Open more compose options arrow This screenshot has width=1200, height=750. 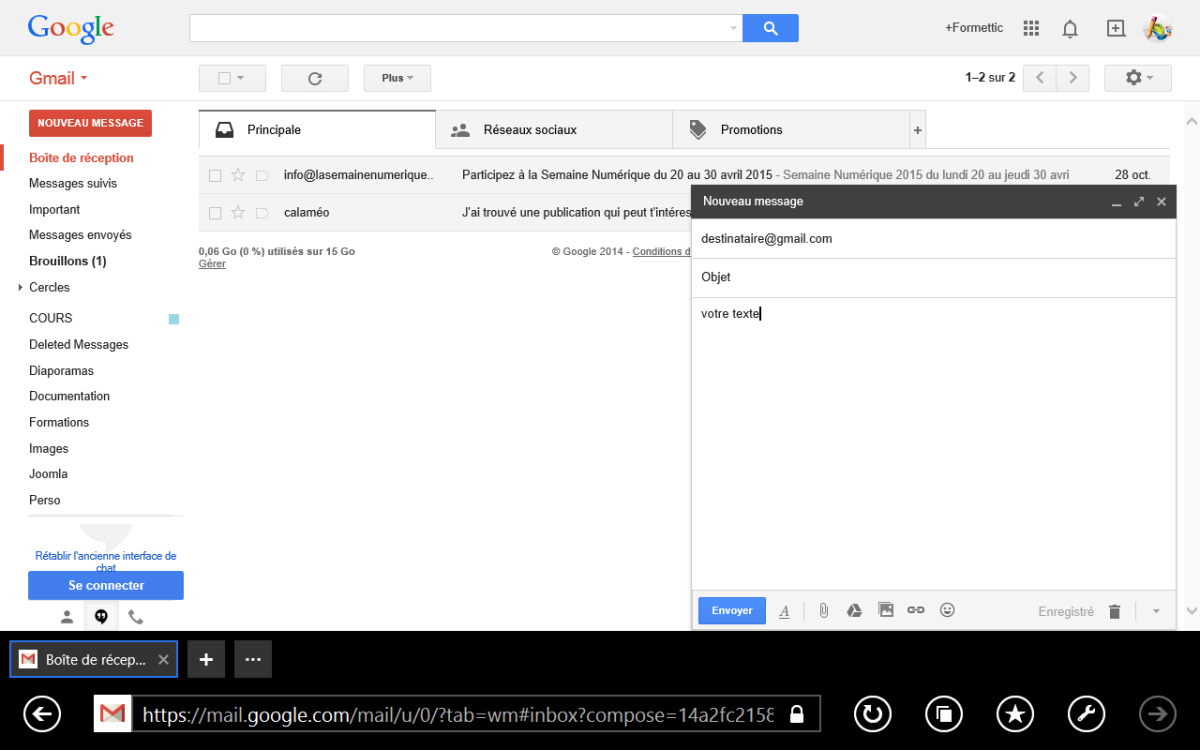point(1156,611)
